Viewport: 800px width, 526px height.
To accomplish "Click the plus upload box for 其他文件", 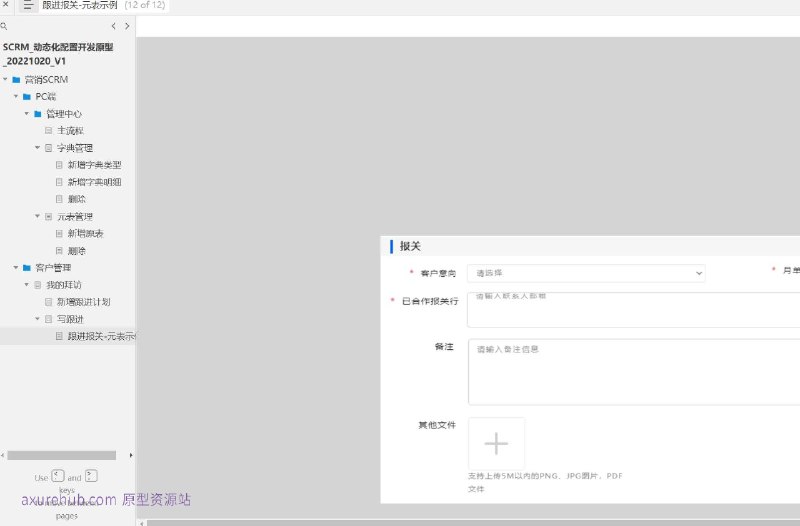I will point(496,443).
